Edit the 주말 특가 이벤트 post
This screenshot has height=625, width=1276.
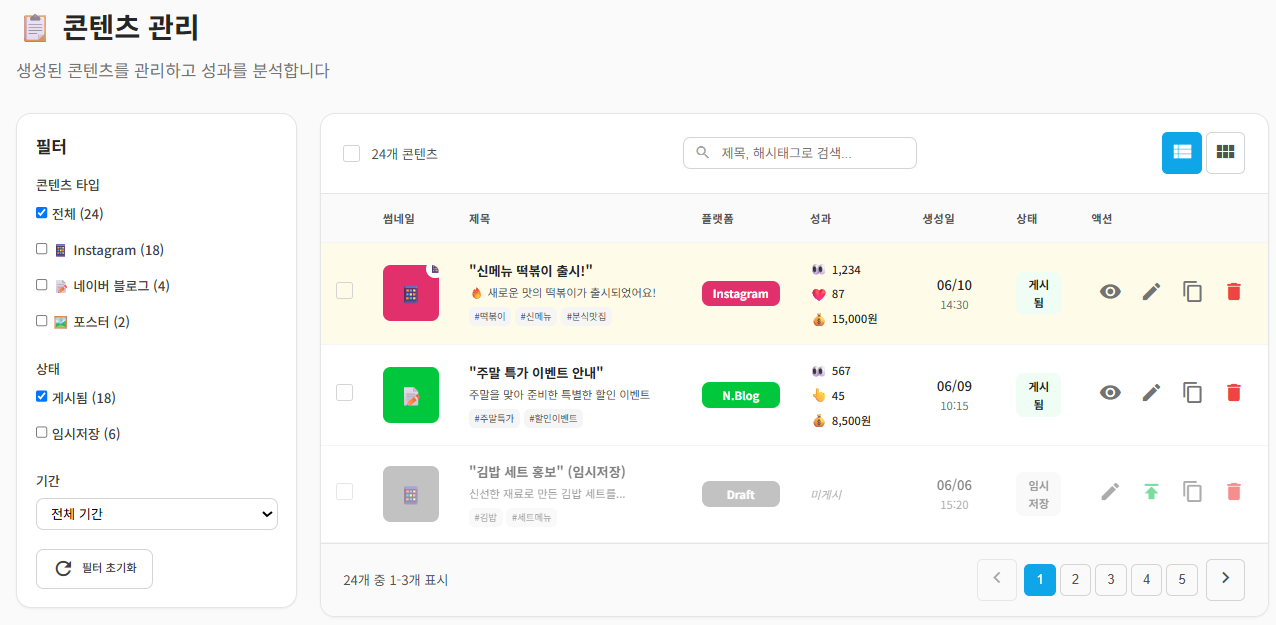click(x=1151, y=393)
